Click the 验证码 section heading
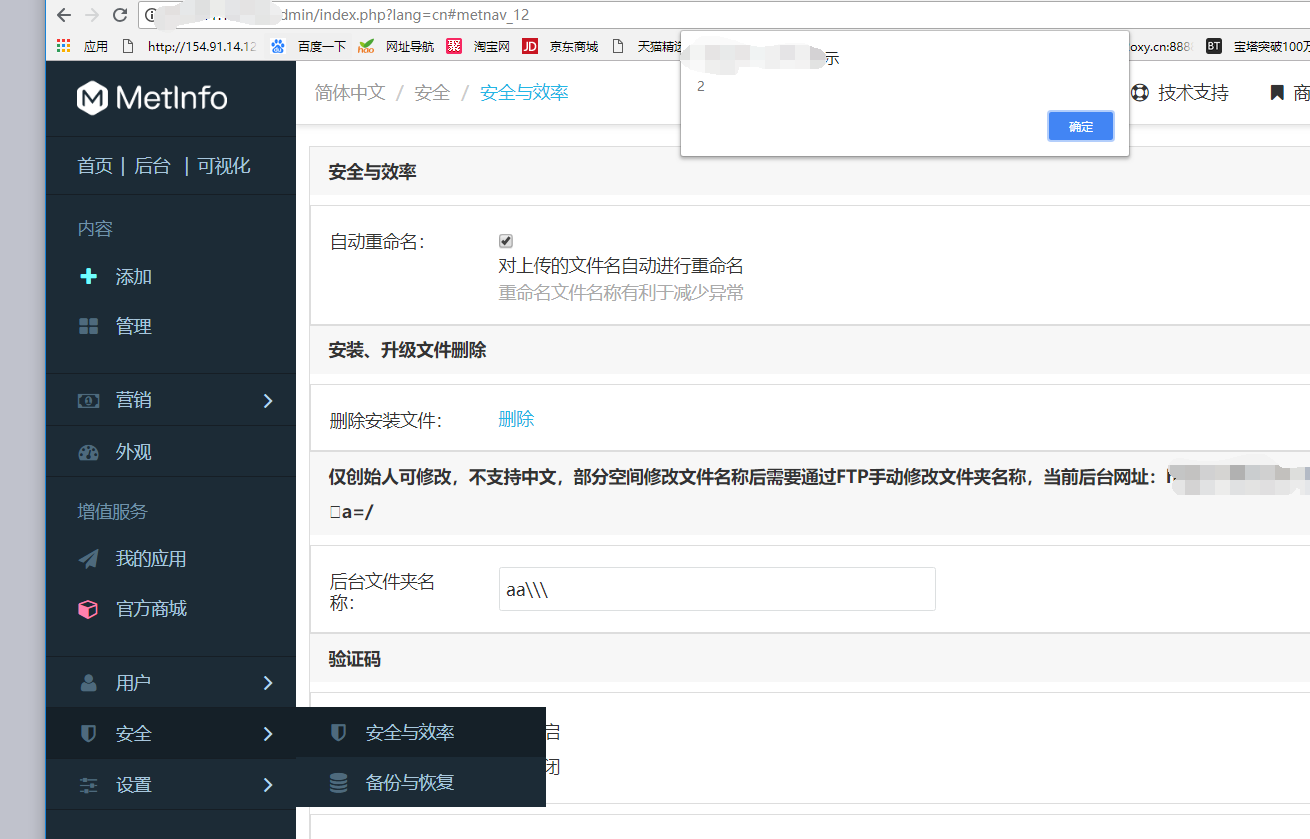 click(355, 659)
